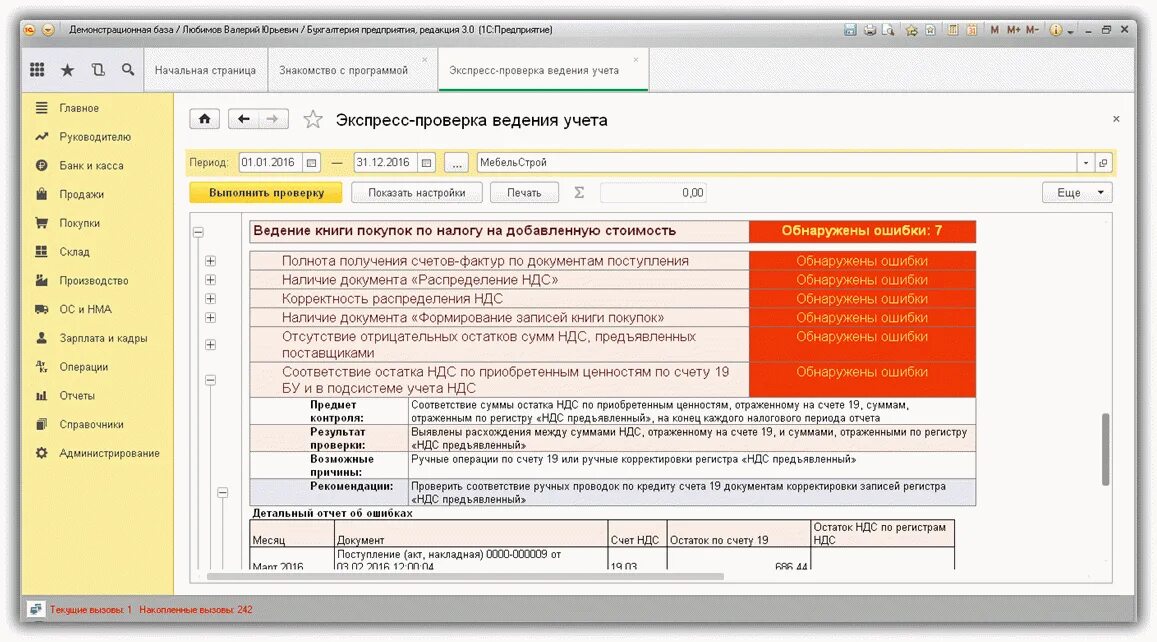Click the vertical scrollbar of the report
This screenshot has width=1157, height=642.
(x=1105, y=449)
